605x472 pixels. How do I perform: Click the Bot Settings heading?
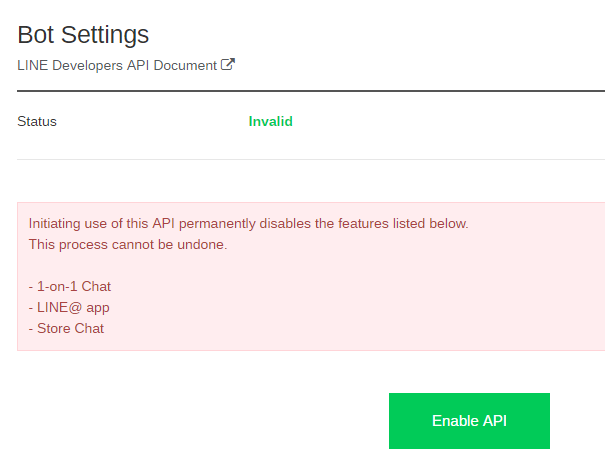point(83,34)
